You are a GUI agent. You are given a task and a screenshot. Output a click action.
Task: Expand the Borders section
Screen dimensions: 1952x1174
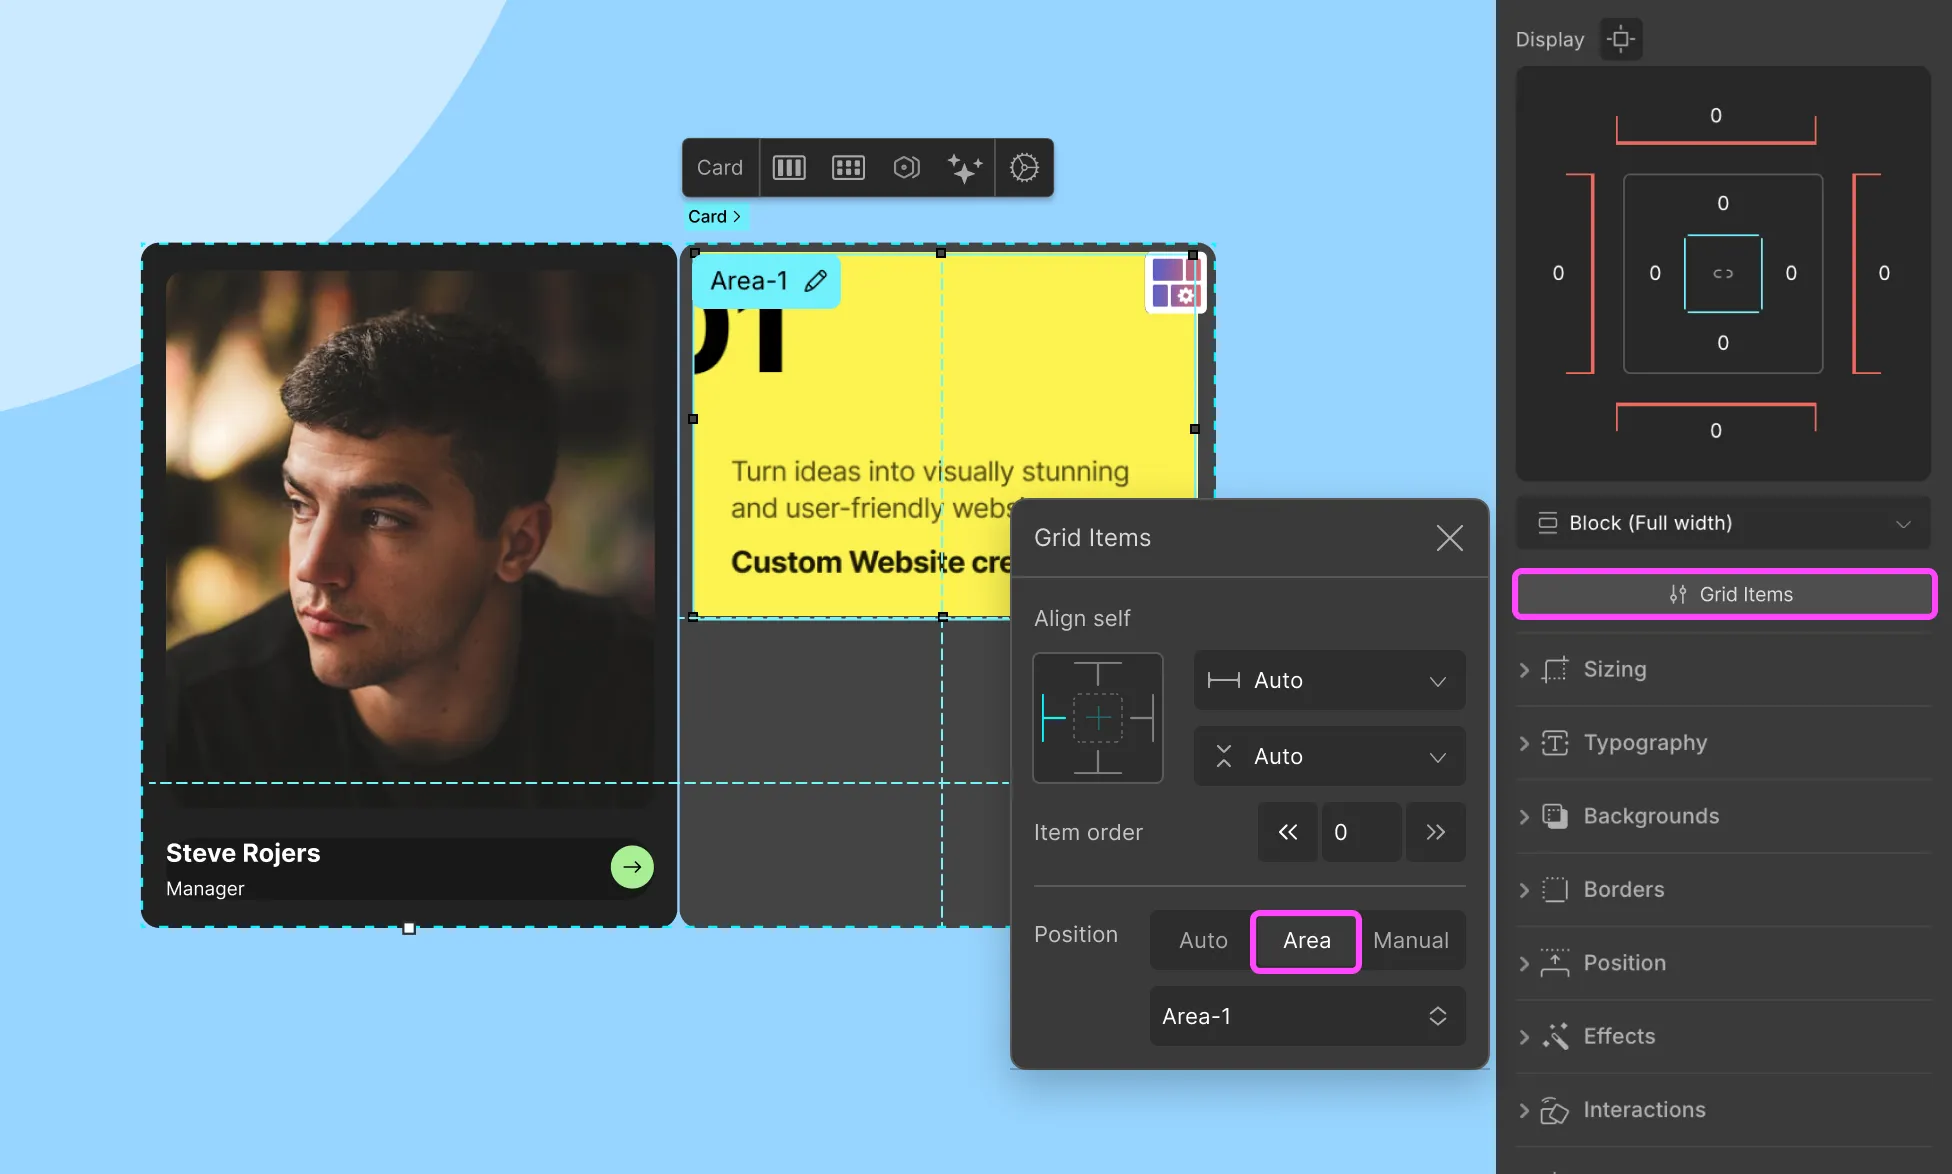[x=1723, y=889]
